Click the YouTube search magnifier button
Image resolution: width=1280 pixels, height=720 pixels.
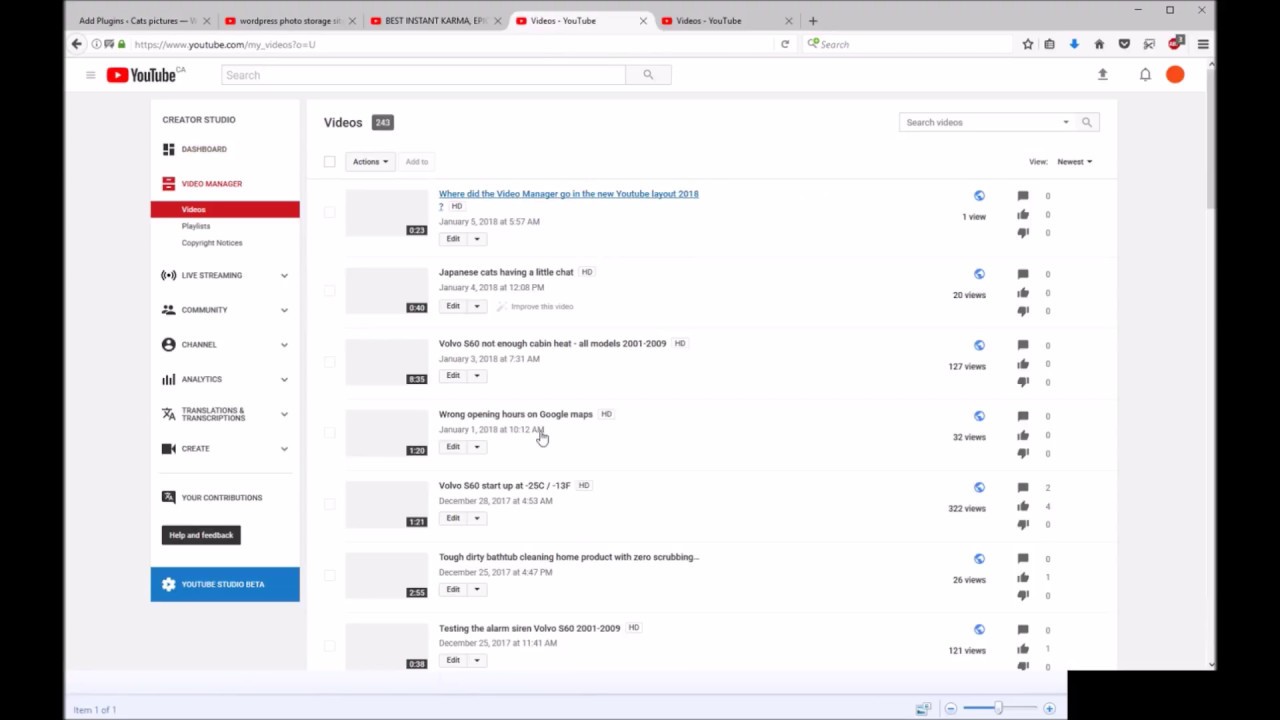(x=648, y=75)
